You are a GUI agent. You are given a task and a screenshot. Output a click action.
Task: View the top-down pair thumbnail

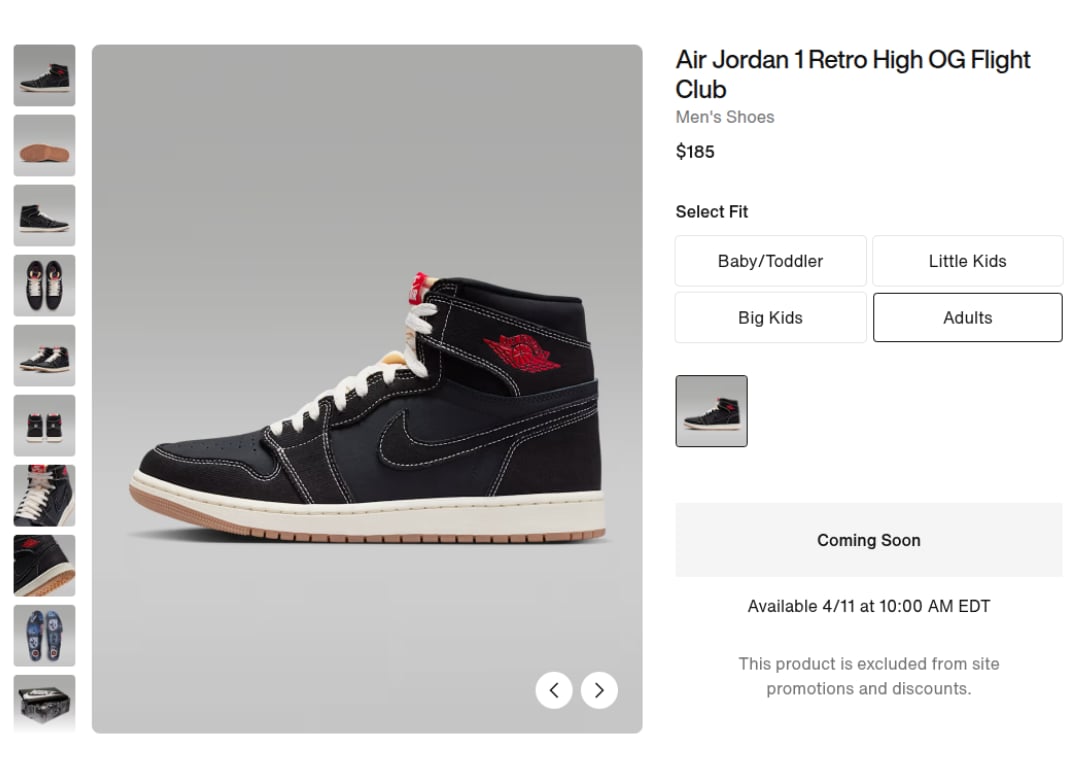[x=44, y=285]
